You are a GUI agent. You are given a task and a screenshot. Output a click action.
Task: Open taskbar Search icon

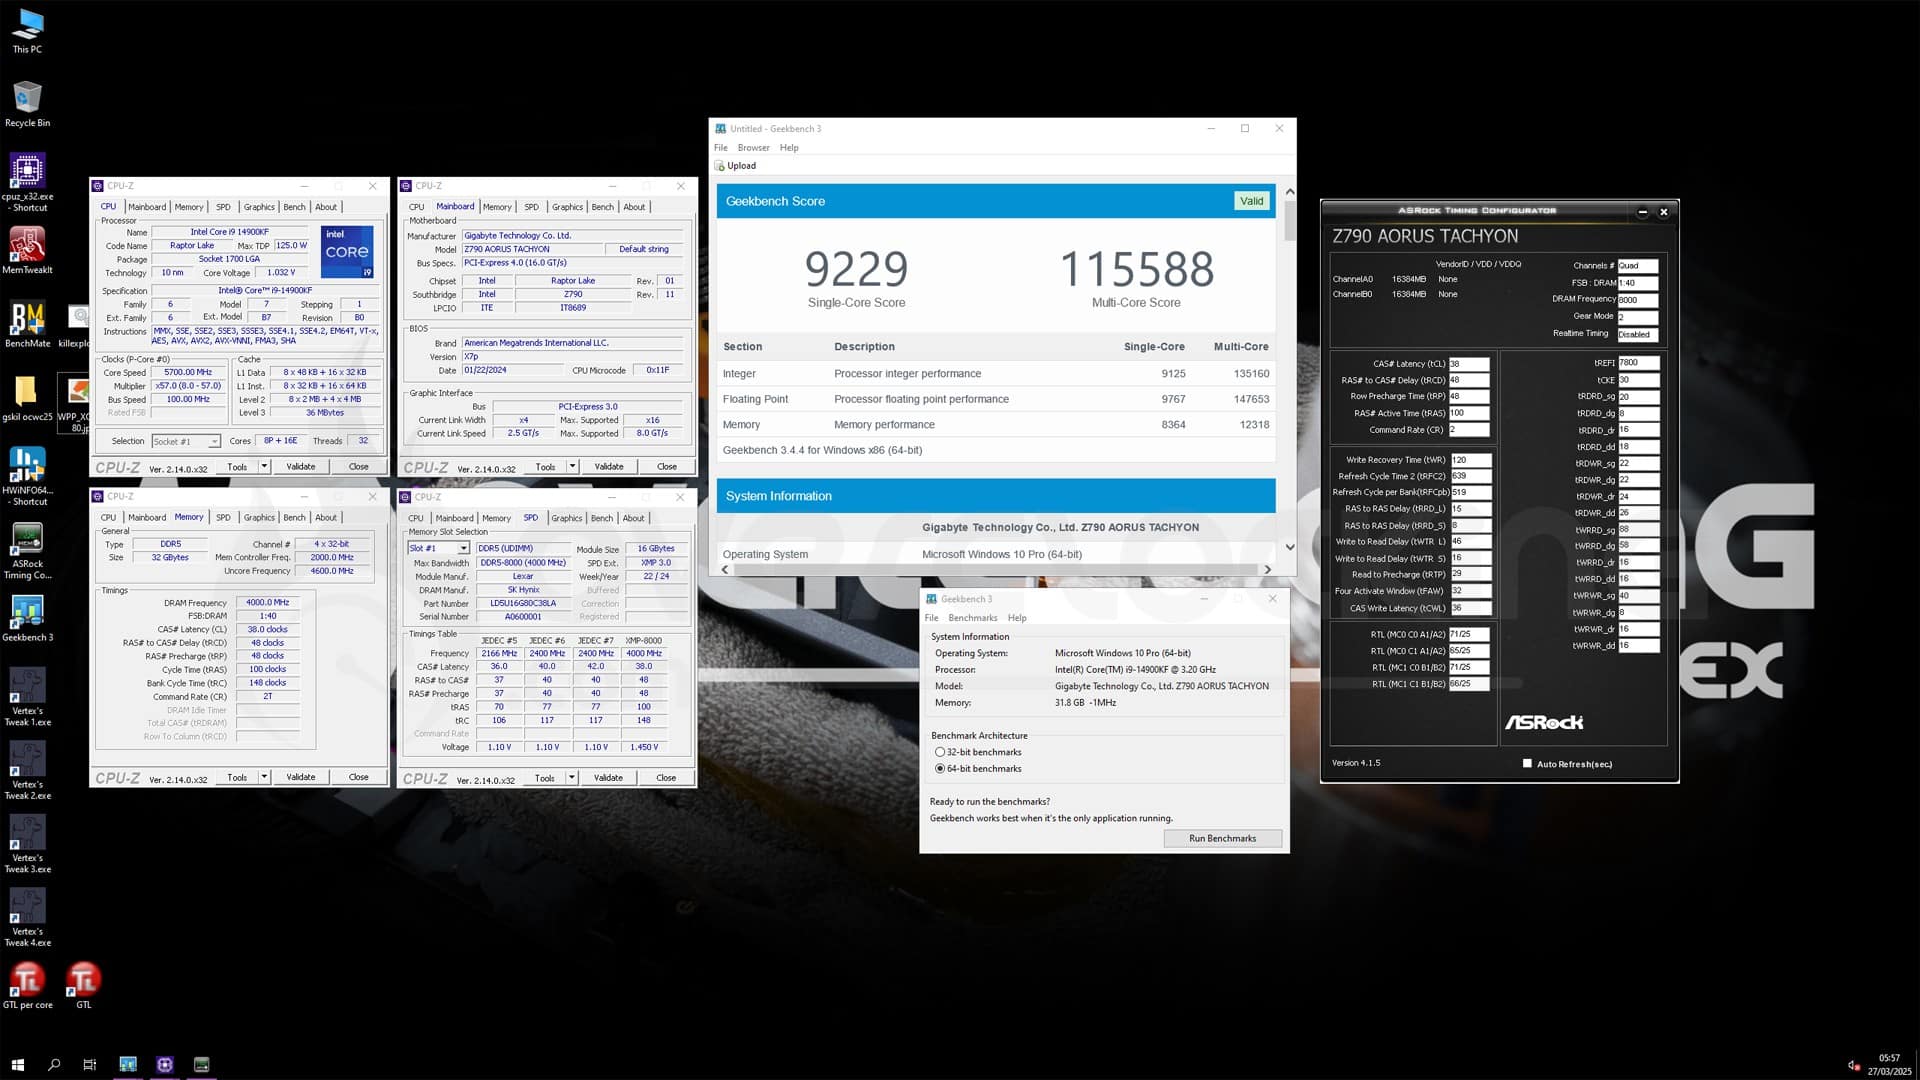[x=54, y=1065]
